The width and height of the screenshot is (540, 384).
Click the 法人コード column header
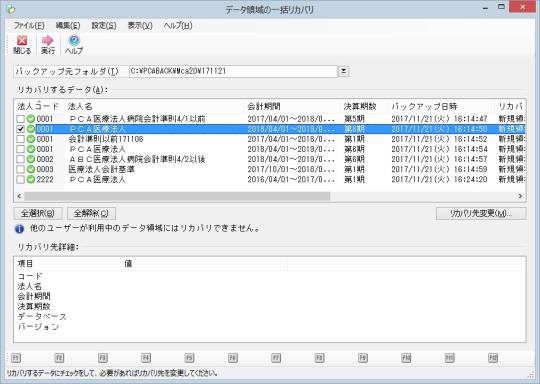(x=39, y=106)
